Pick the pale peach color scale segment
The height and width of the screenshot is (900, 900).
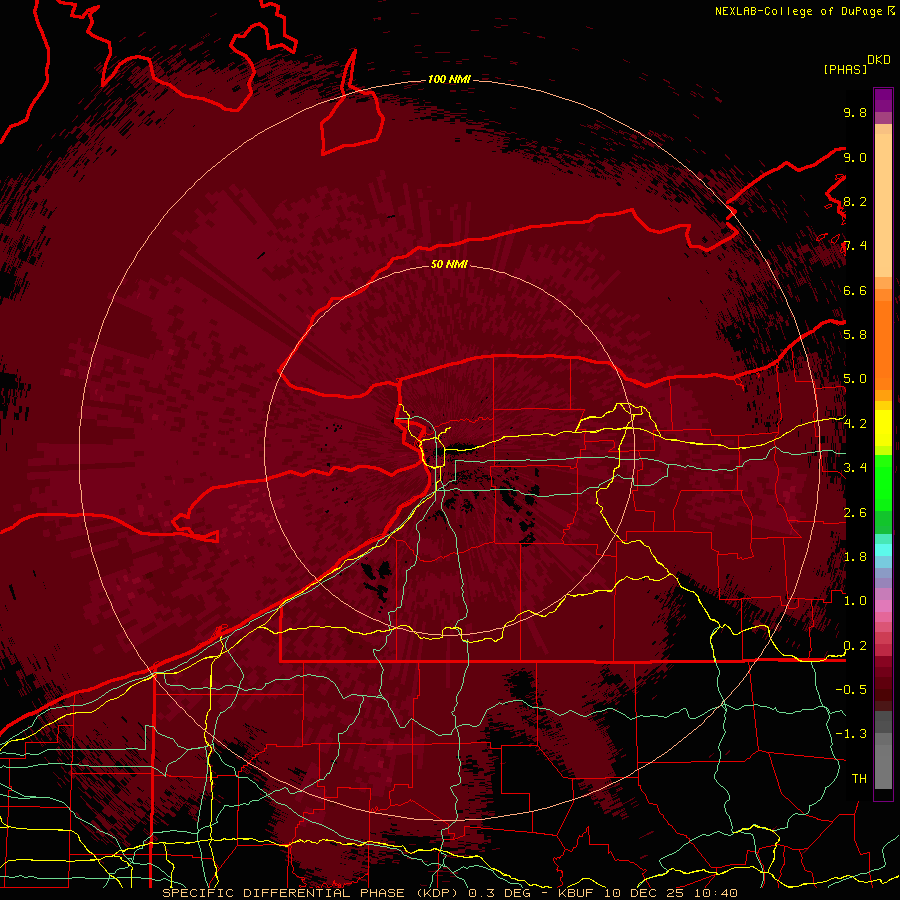coord(883,207)
